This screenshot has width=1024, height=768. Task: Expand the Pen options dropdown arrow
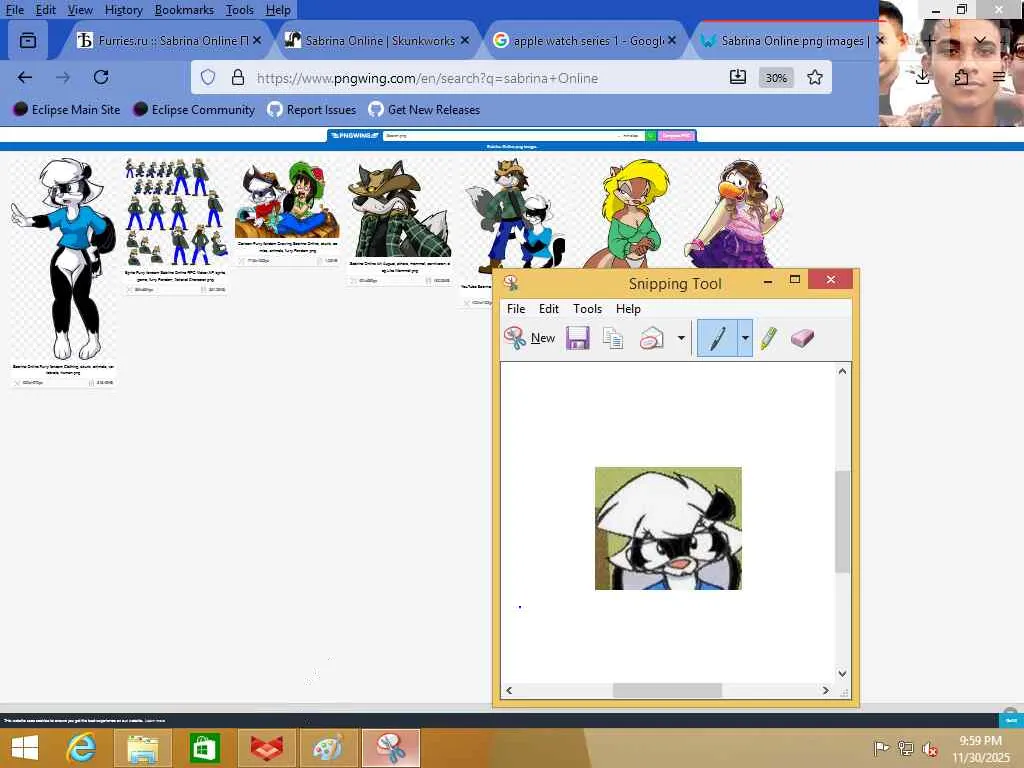(745, 338)
